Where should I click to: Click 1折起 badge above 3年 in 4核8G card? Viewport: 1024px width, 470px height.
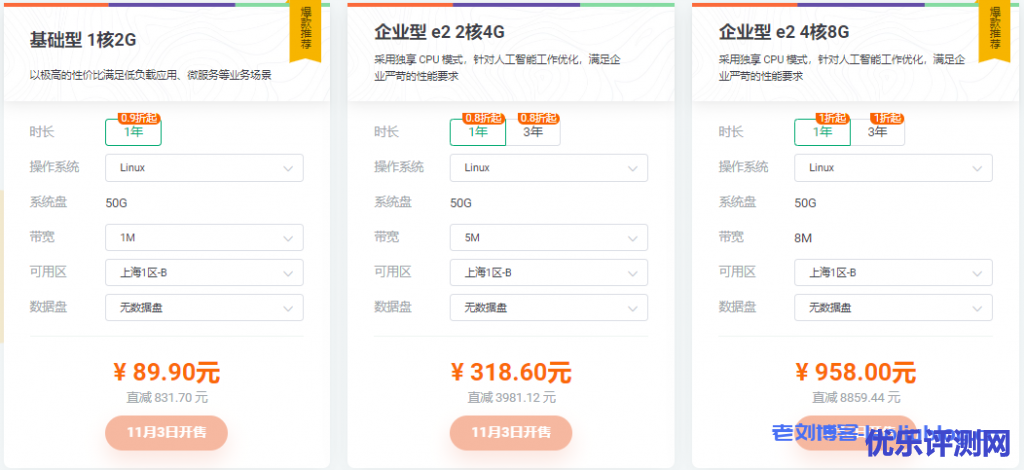coord(888,118)
